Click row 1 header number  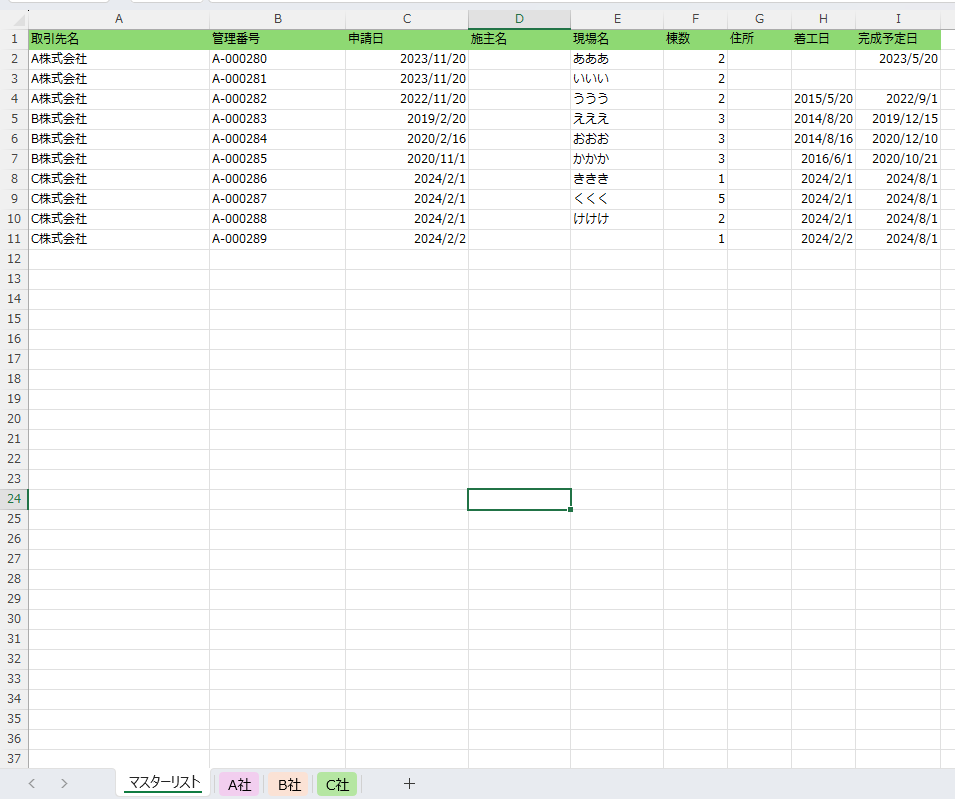pyautogui.click(x=14, y=39)
